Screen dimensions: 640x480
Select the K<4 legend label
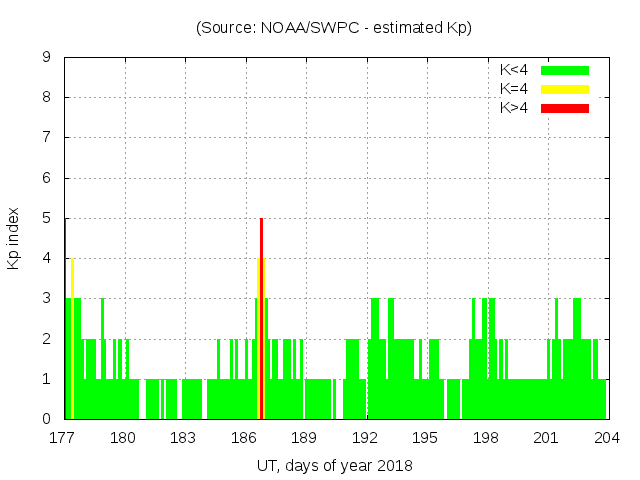[514, 70]
